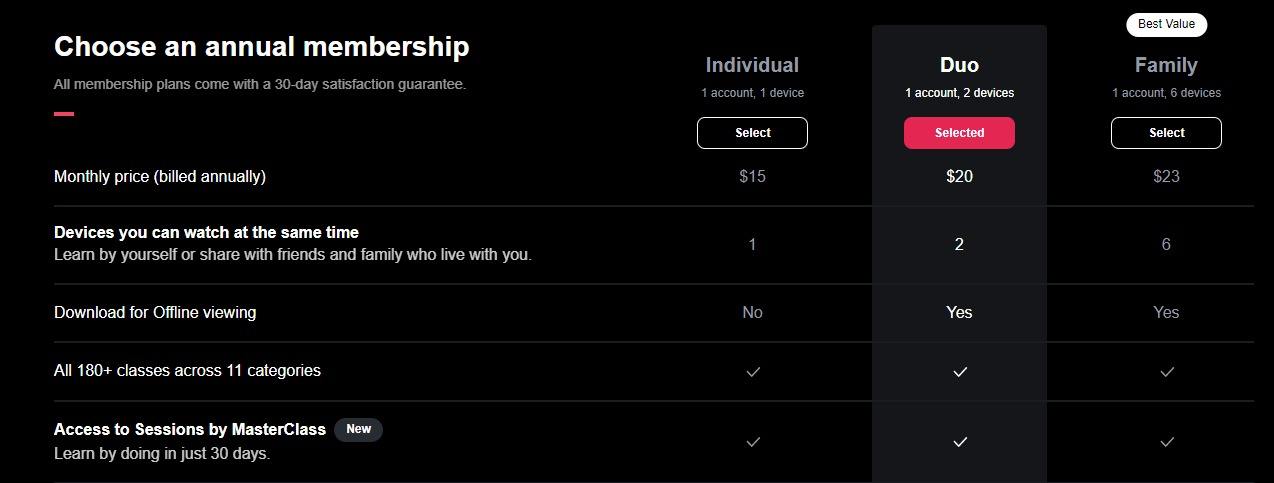
Task: Click Family checkmark for 180+ classes row
Action: point(1166,371)
